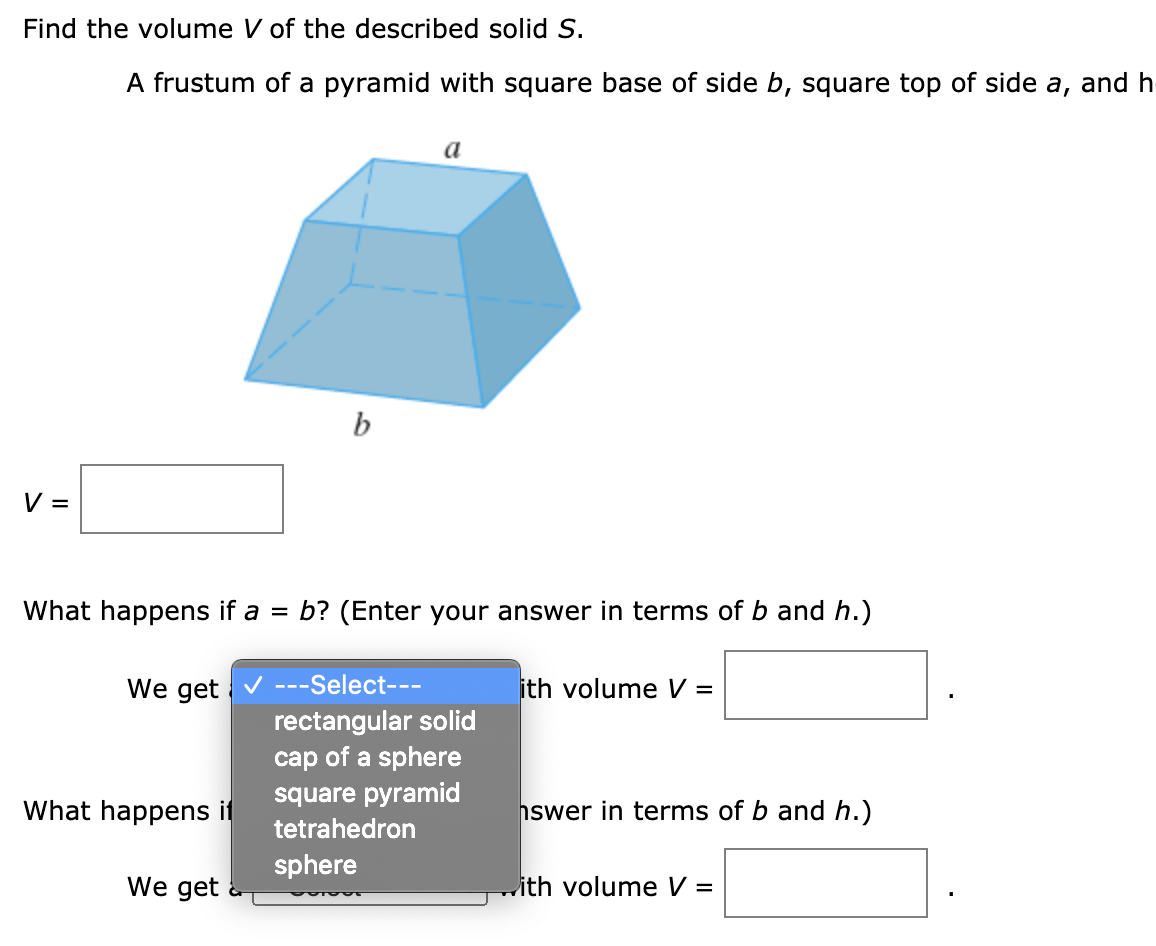Choose "cap of a sphere" option

tap(367, 757)
